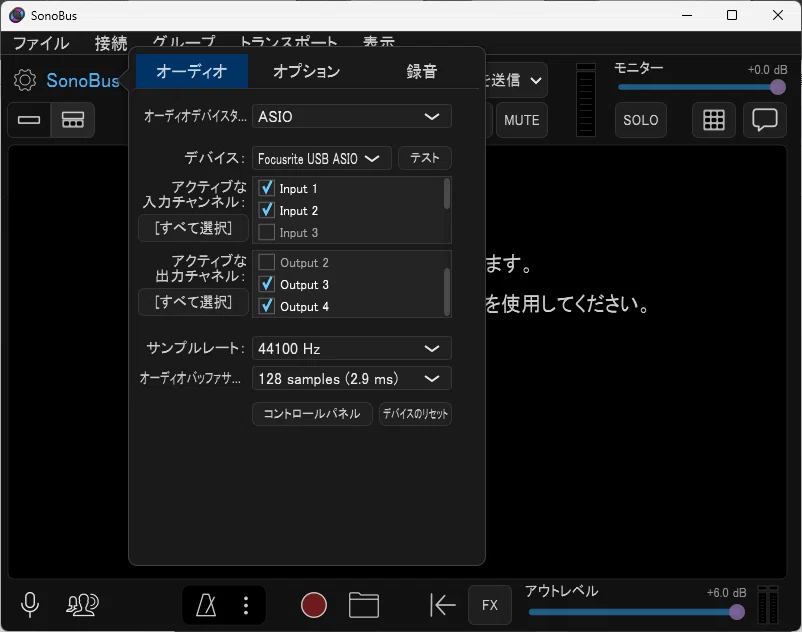Uncheck the Output 3 channel
This screenshot has width=802, height=632.
click(266, 284)
